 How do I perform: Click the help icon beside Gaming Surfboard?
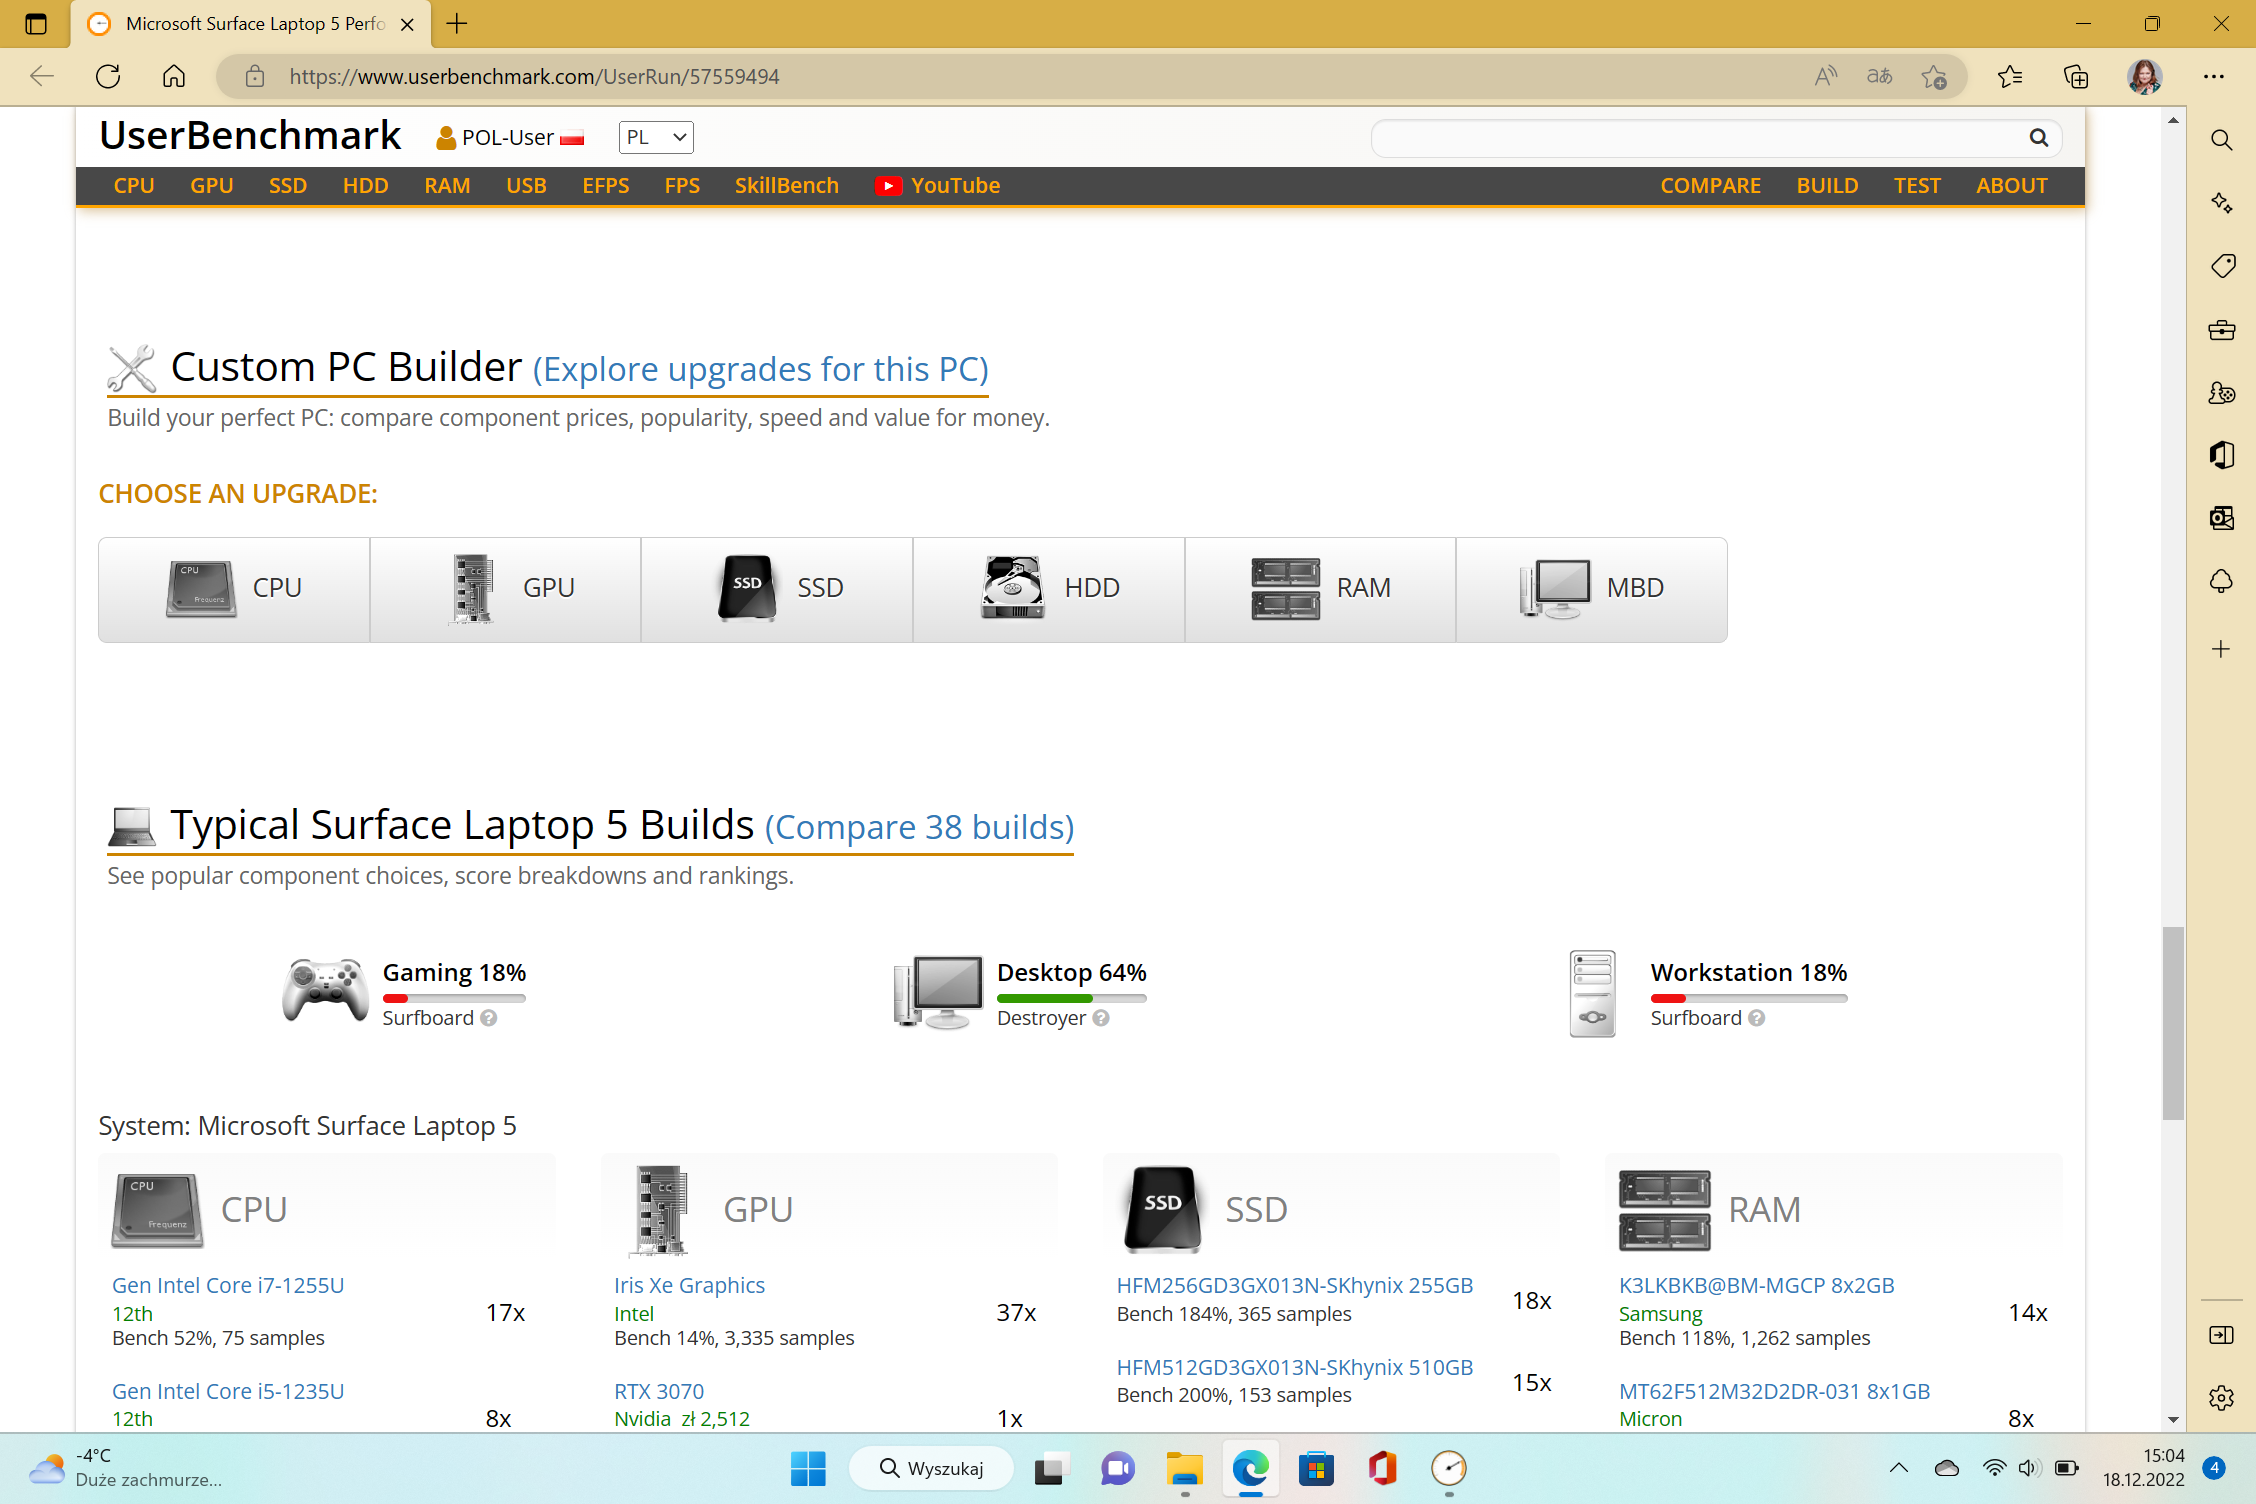[488, 1018]
